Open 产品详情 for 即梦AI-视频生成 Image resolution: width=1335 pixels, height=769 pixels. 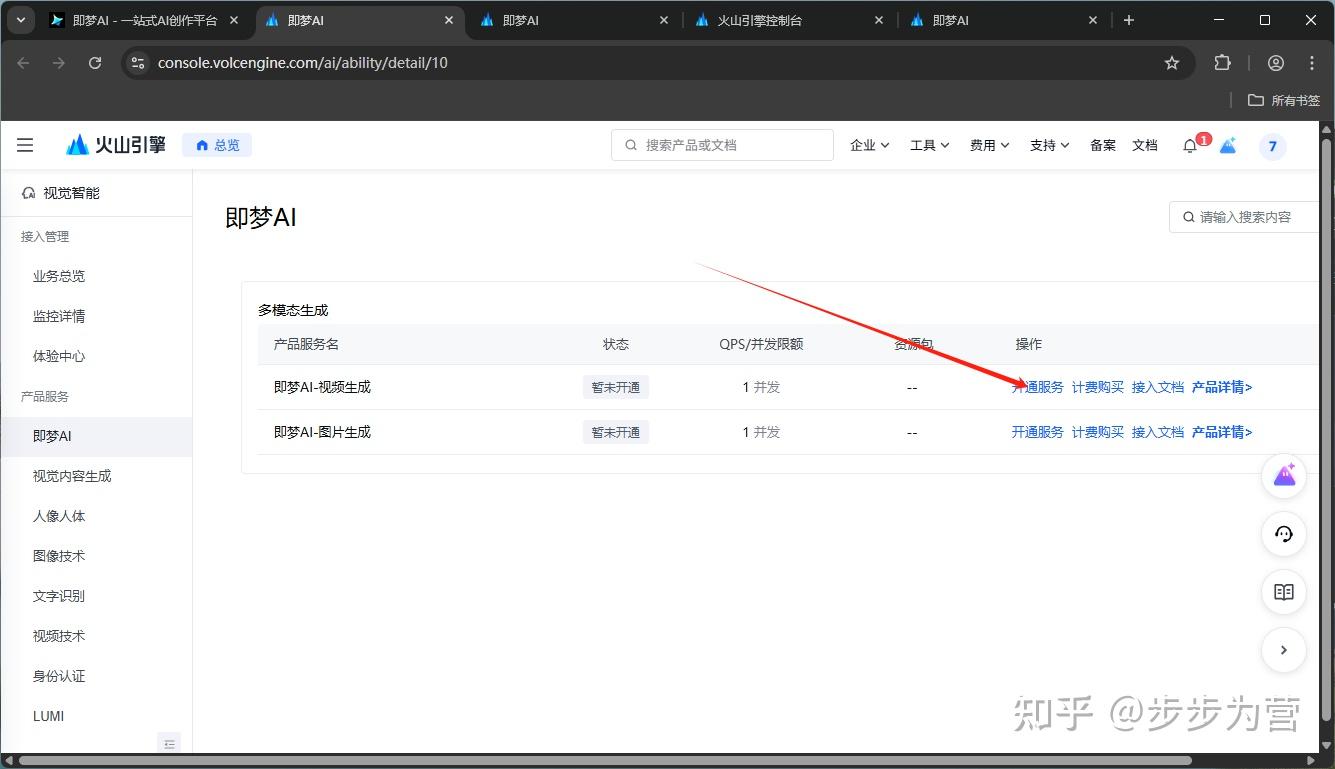1222,387
